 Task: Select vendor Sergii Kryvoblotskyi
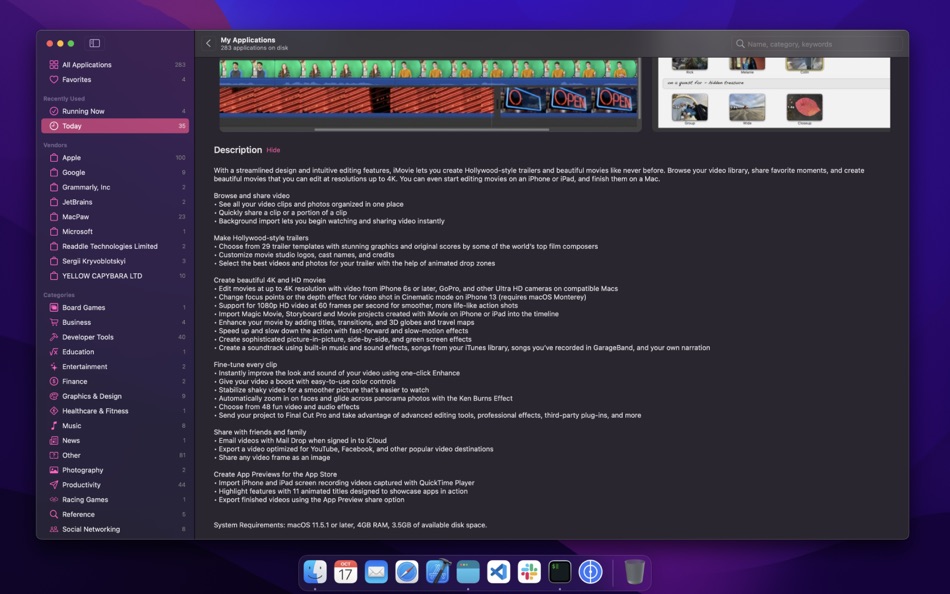[x=115, y=261]
